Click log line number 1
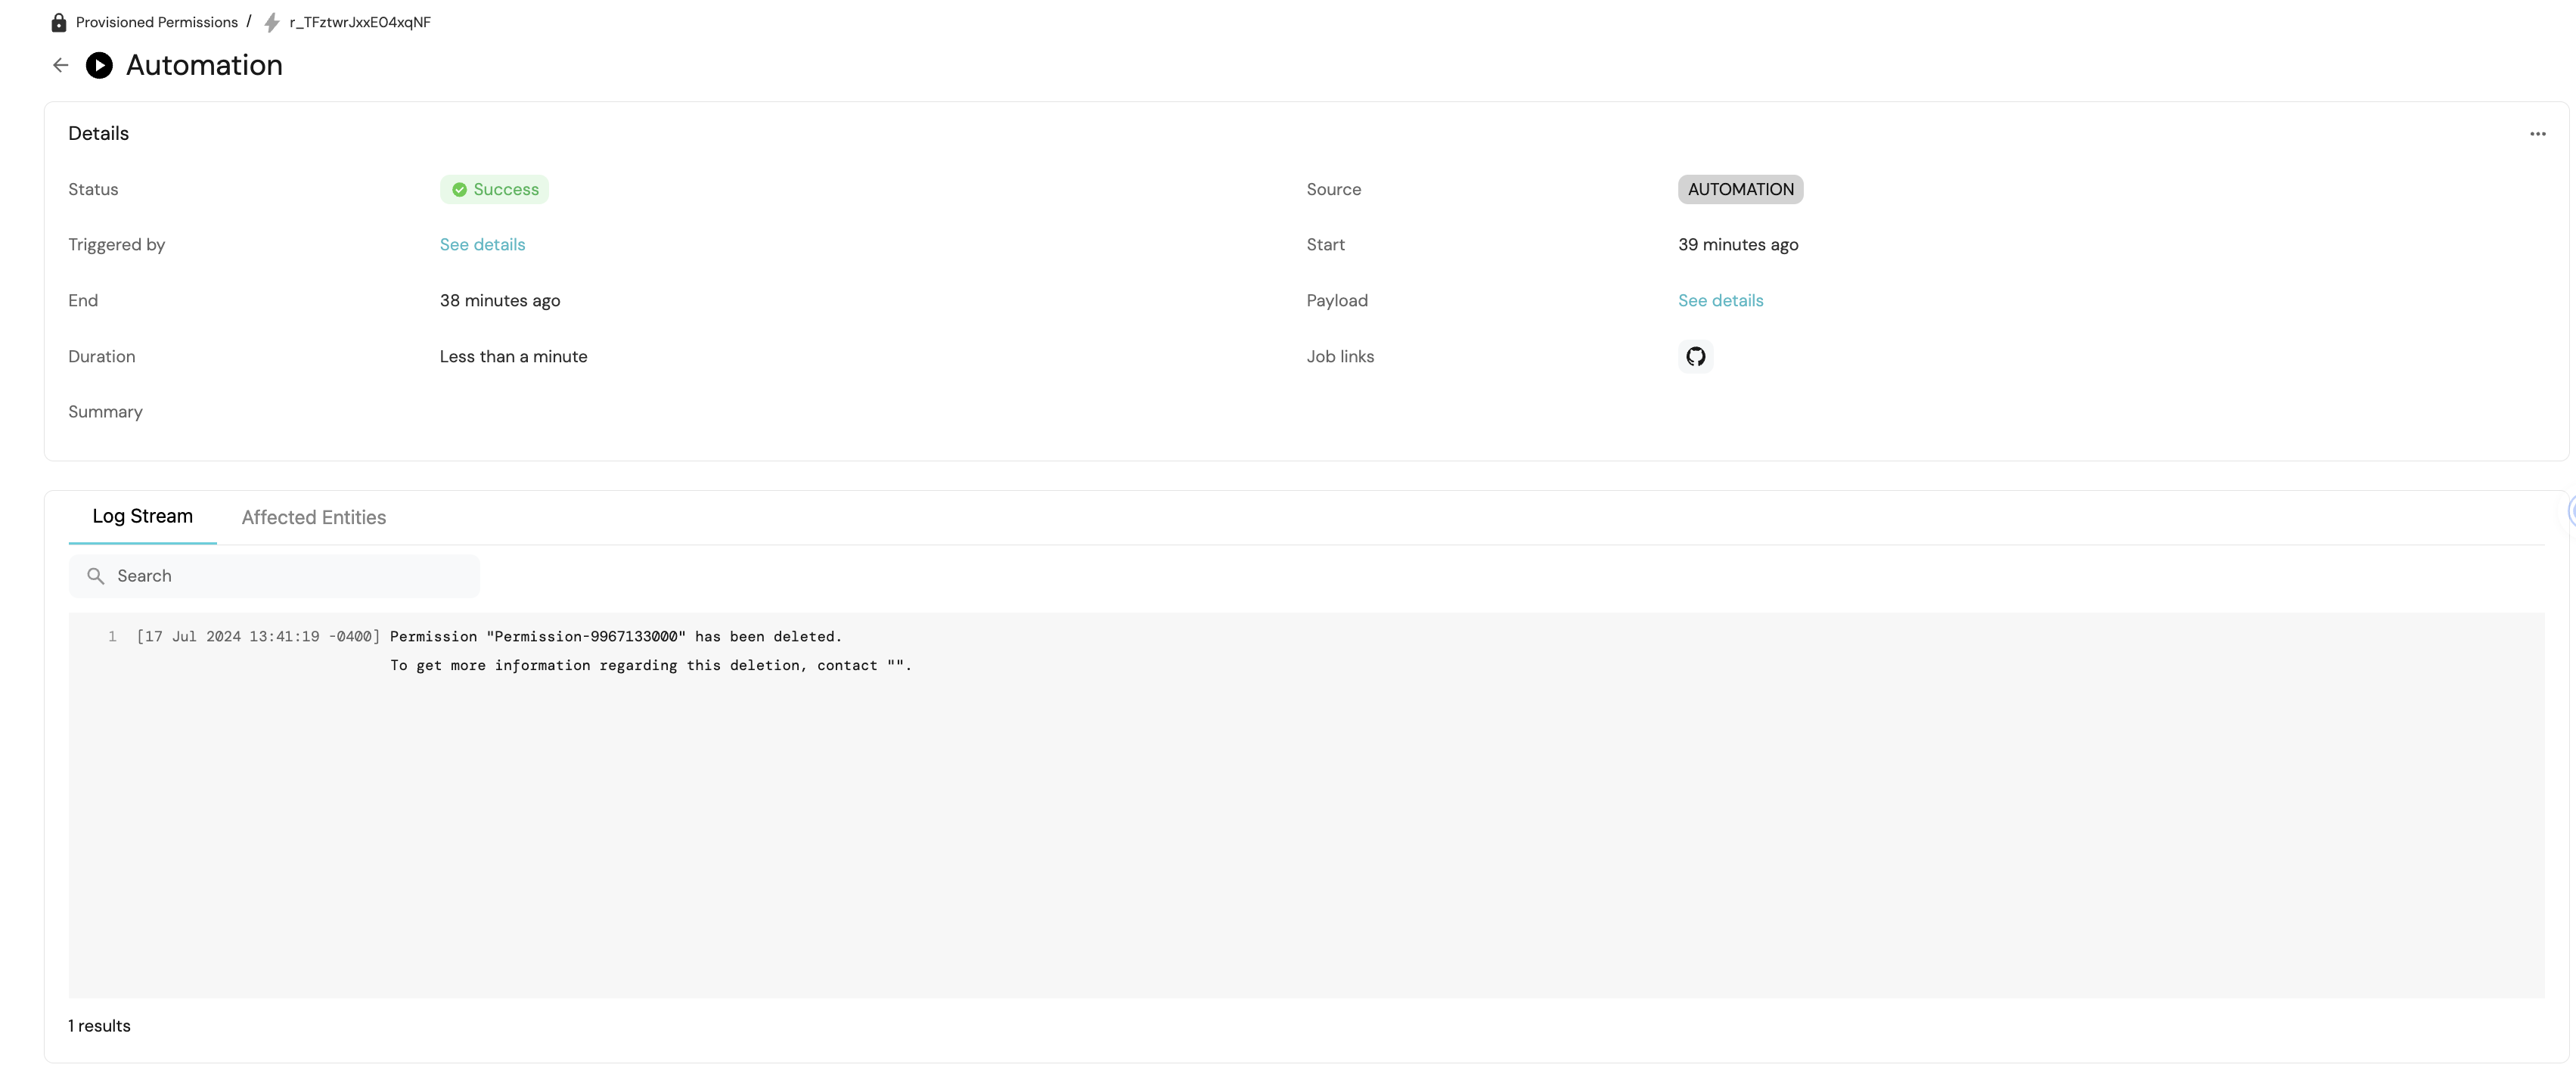This screenshot has height=1077, width=2576. pos(113,636)
